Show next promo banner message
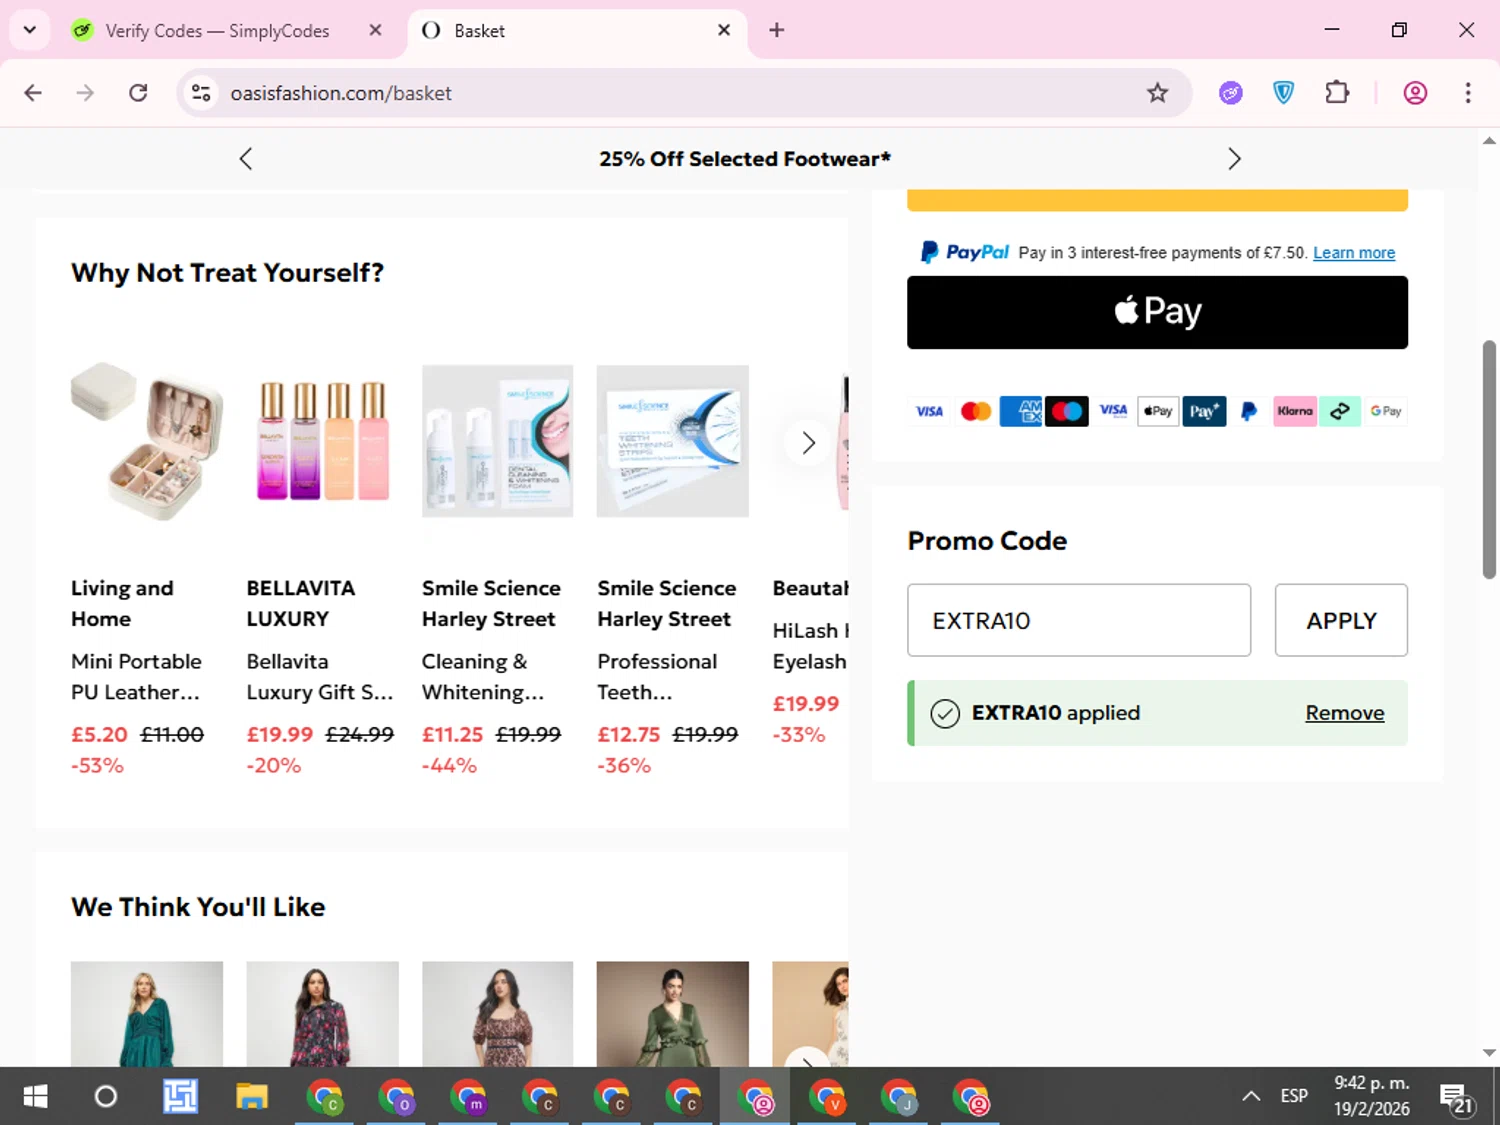The width and height of the screenshot is (1500, 1125). coord(1234,158)
